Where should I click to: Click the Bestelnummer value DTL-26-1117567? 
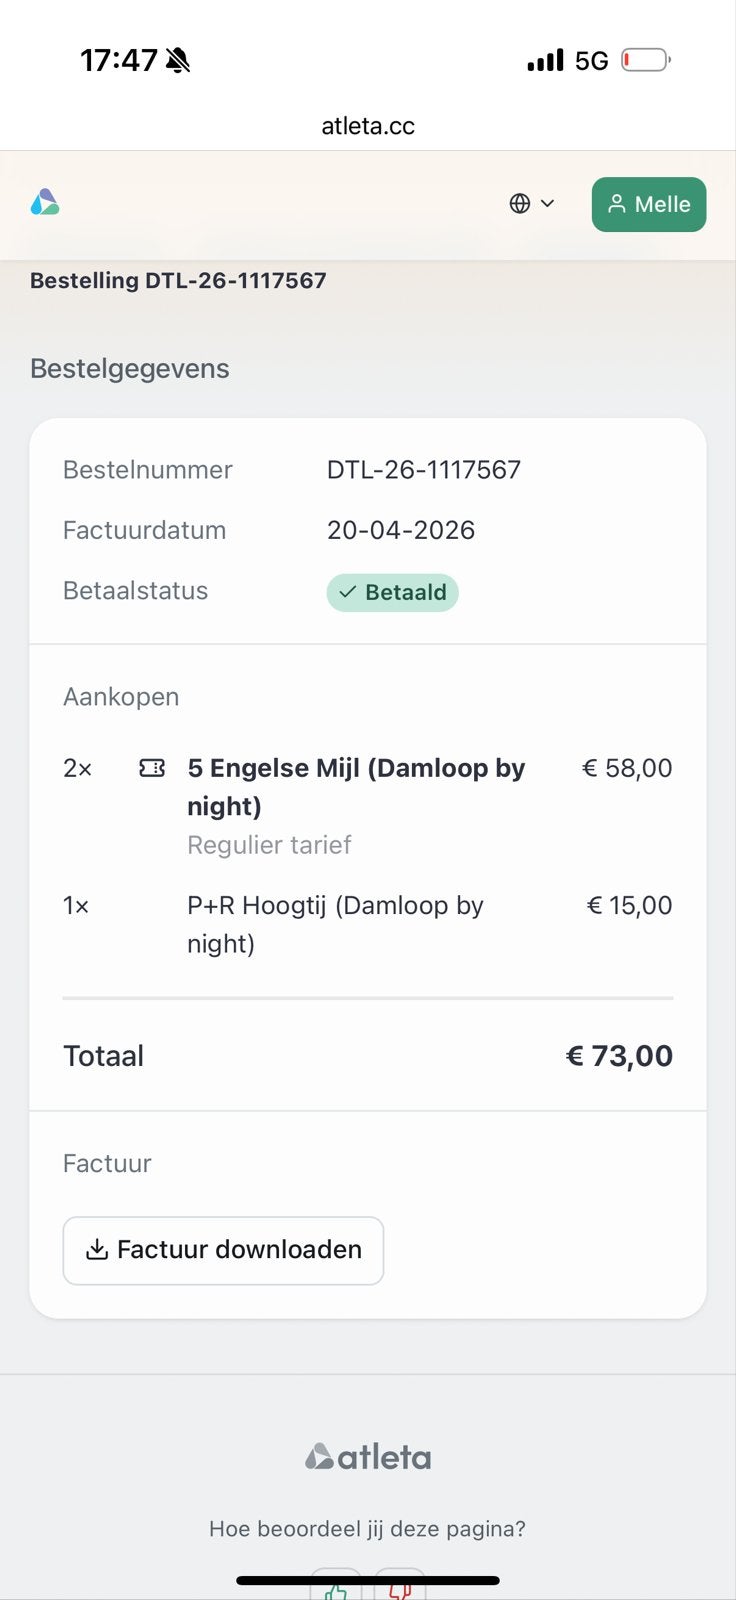pos(424,470)
